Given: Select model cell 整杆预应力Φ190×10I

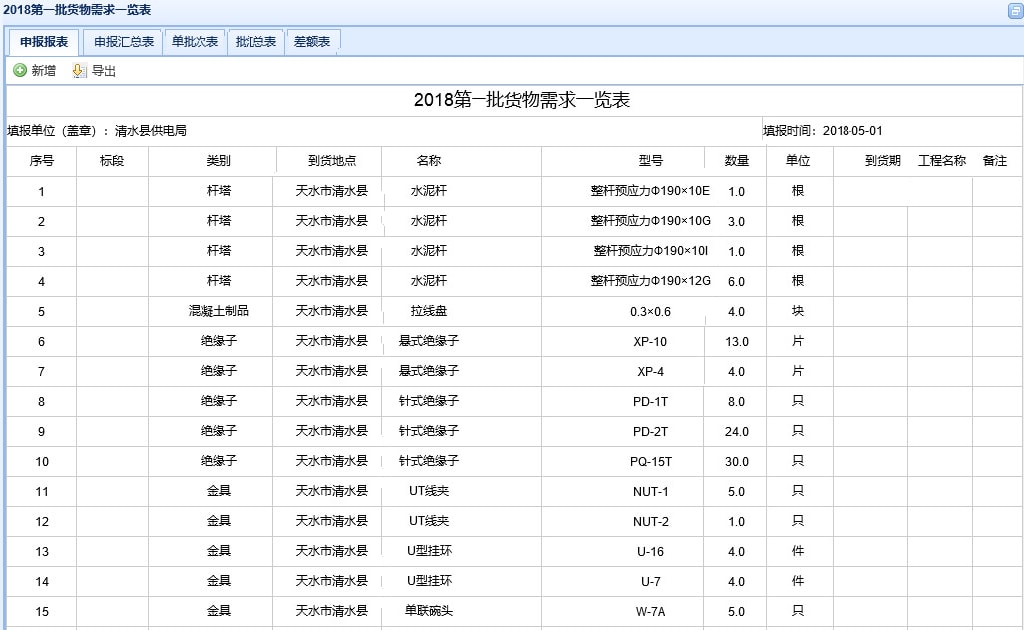Looking at the screenshot, I should 650,251.
